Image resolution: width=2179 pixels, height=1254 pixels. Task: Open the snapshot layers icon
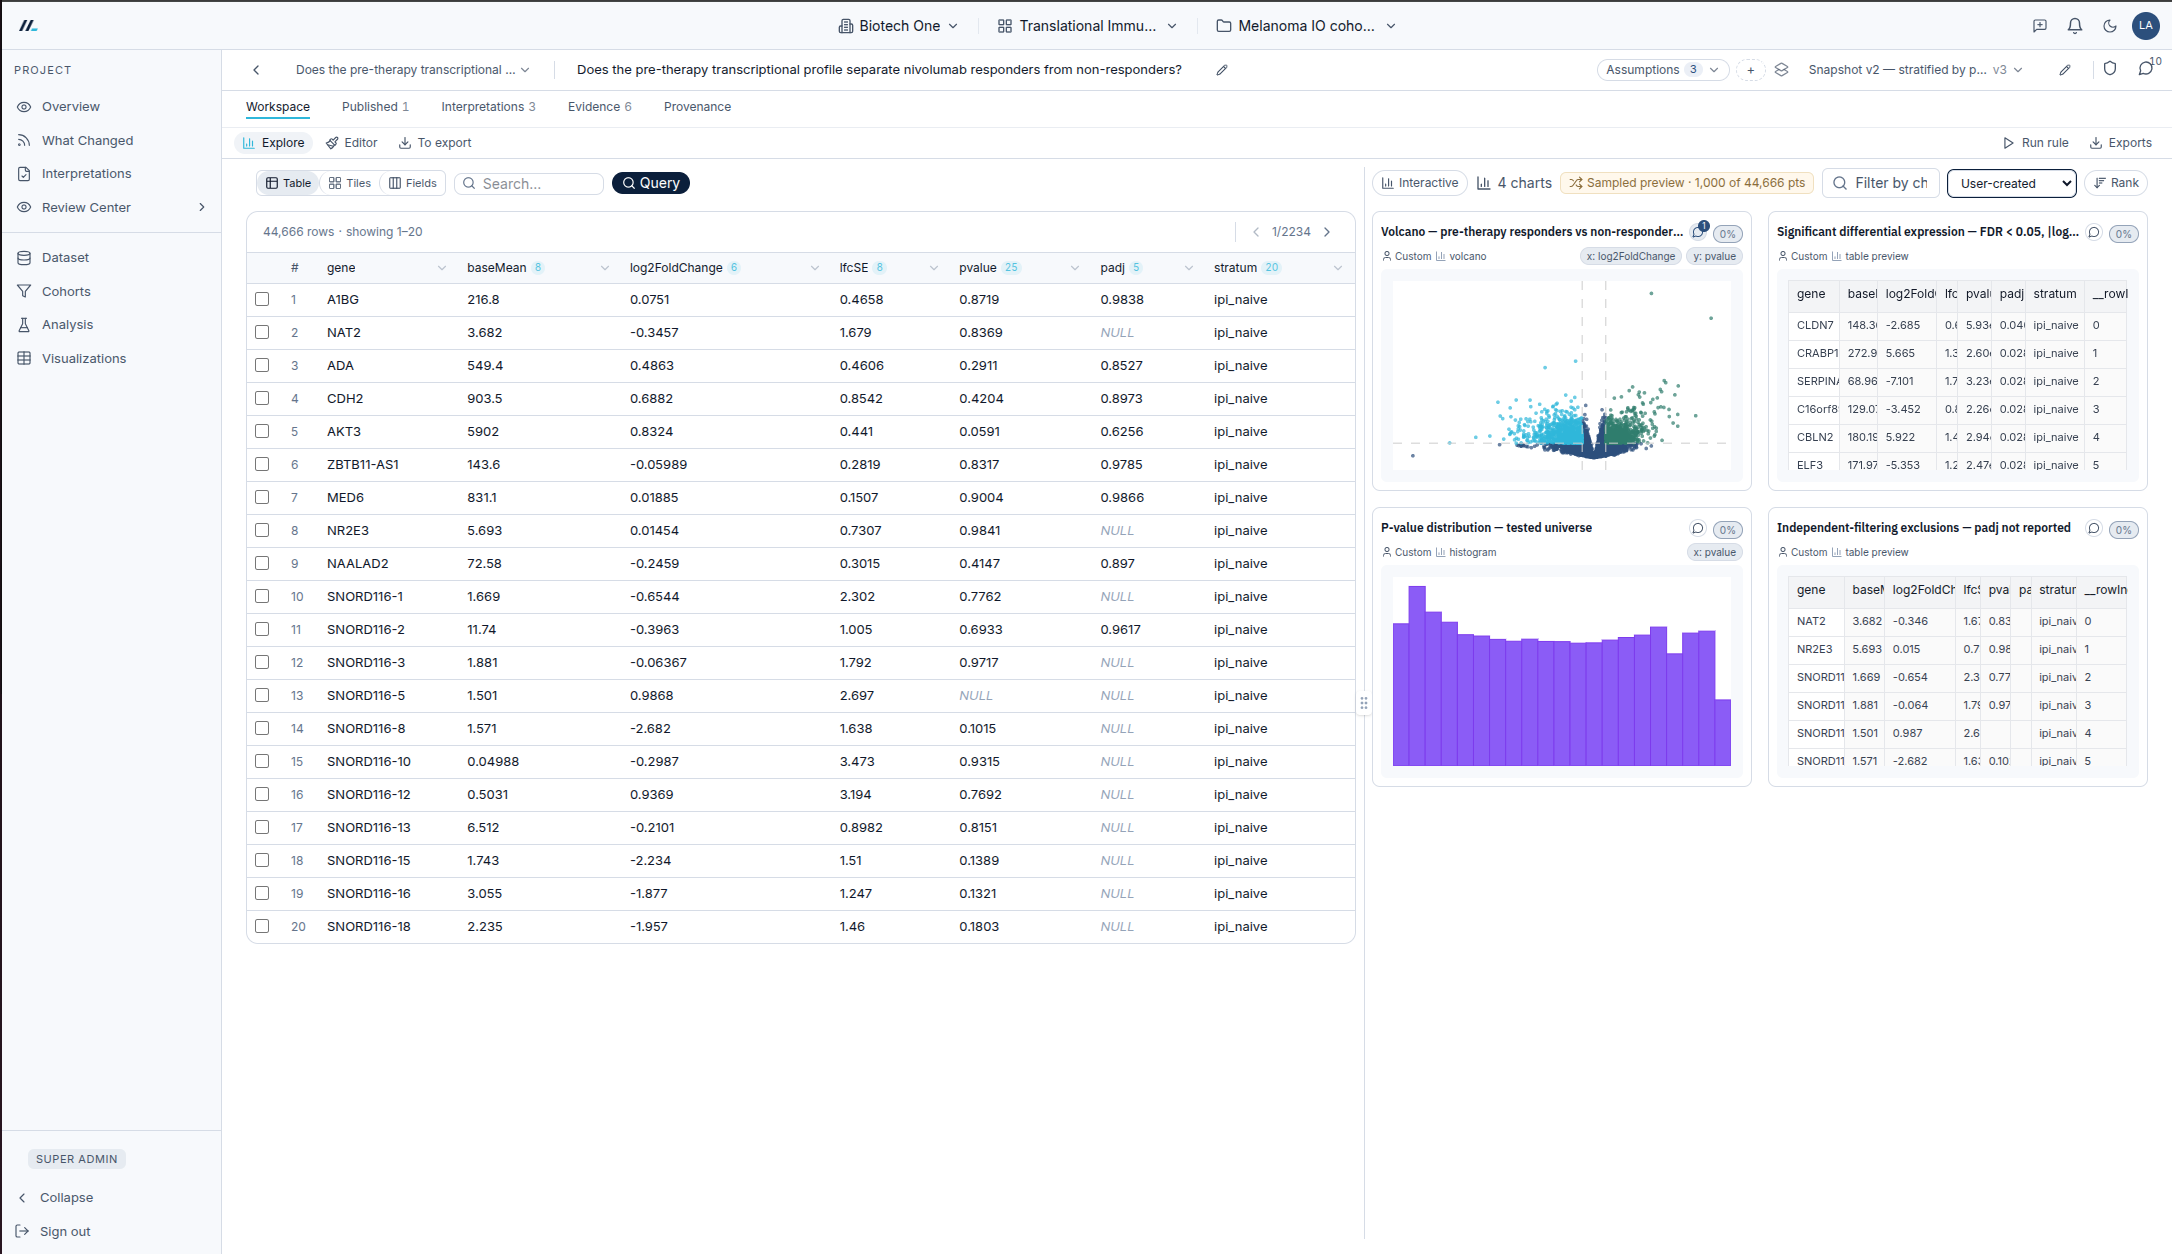coord(1781,70)
